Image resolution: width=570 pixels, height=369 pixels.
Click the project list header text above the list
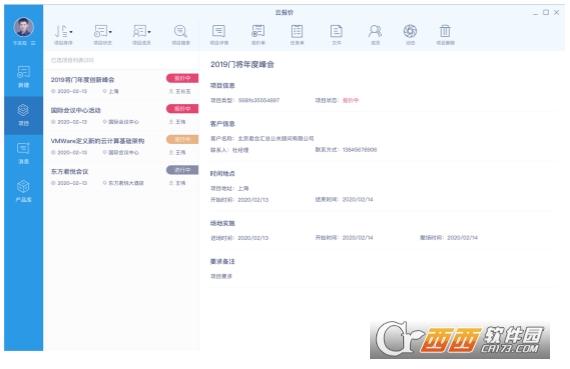(72, 60)
